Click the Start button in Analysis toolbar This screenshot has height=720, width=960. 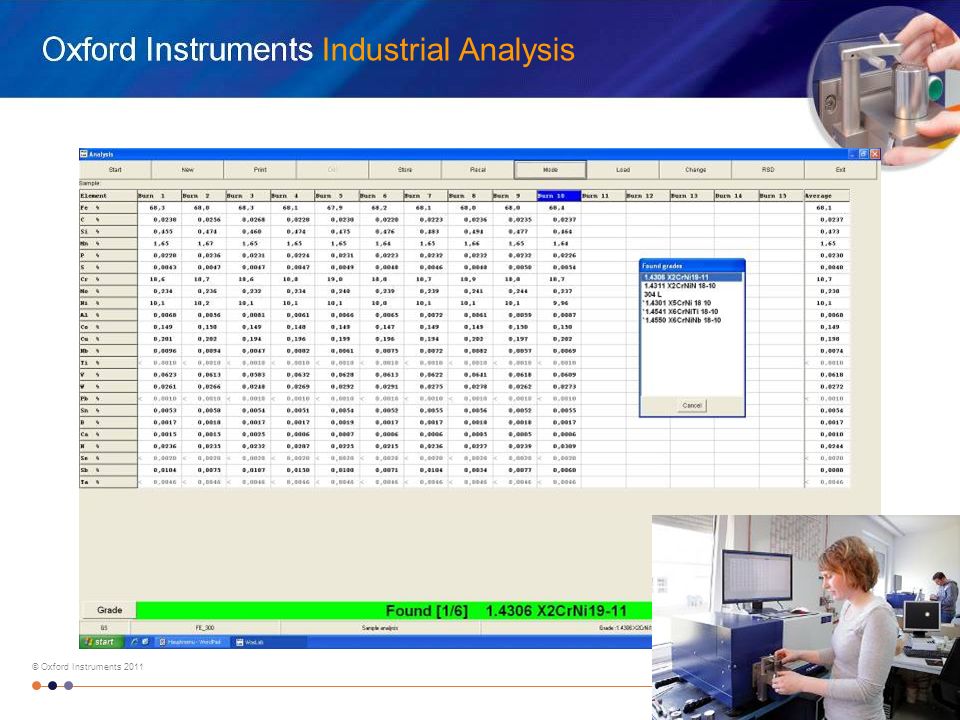[x=115, y=170]
